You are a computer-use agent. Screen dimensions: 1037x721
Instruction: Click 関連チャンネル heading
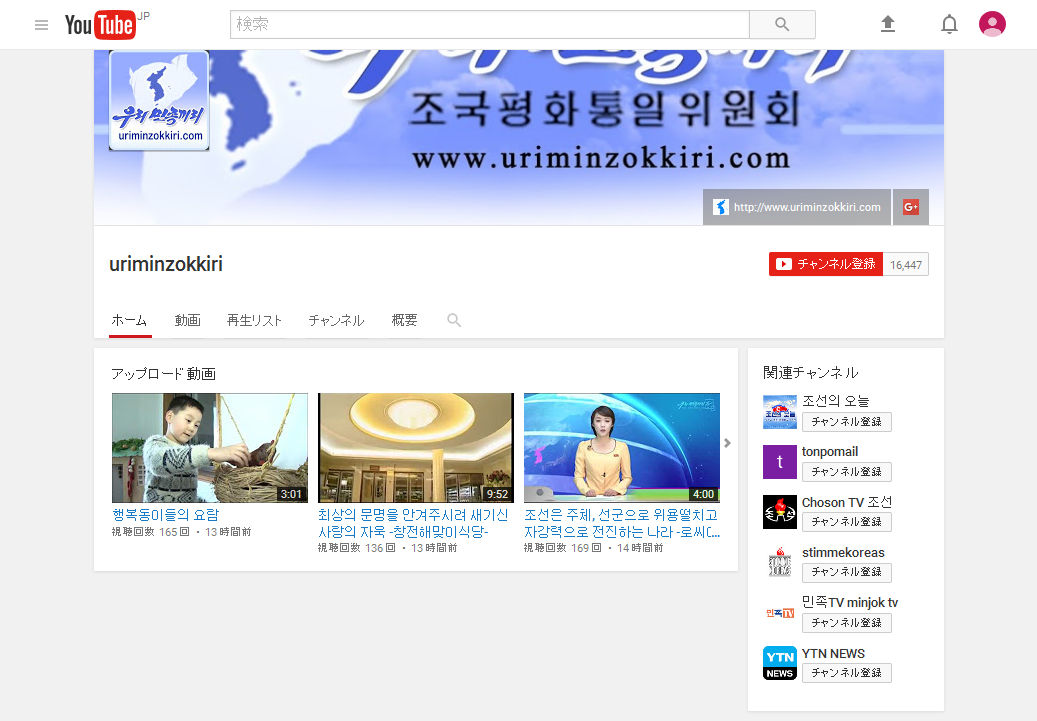pyautogui.click(x=811, y=373)
